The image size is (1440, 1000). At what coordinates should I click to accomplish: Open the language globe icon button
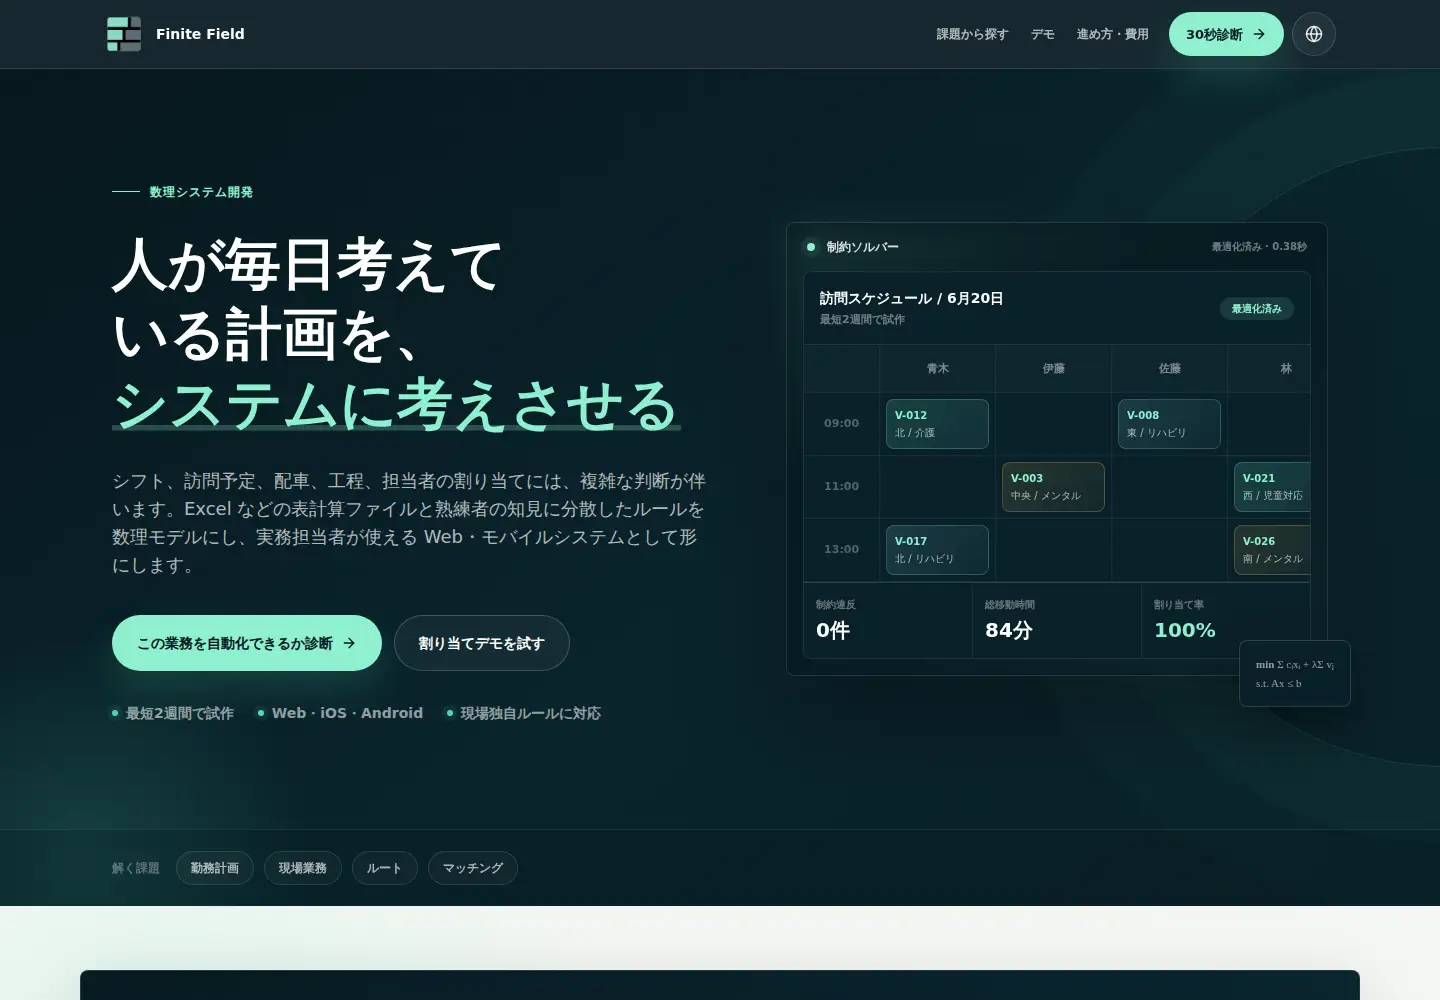point(1314,34)
